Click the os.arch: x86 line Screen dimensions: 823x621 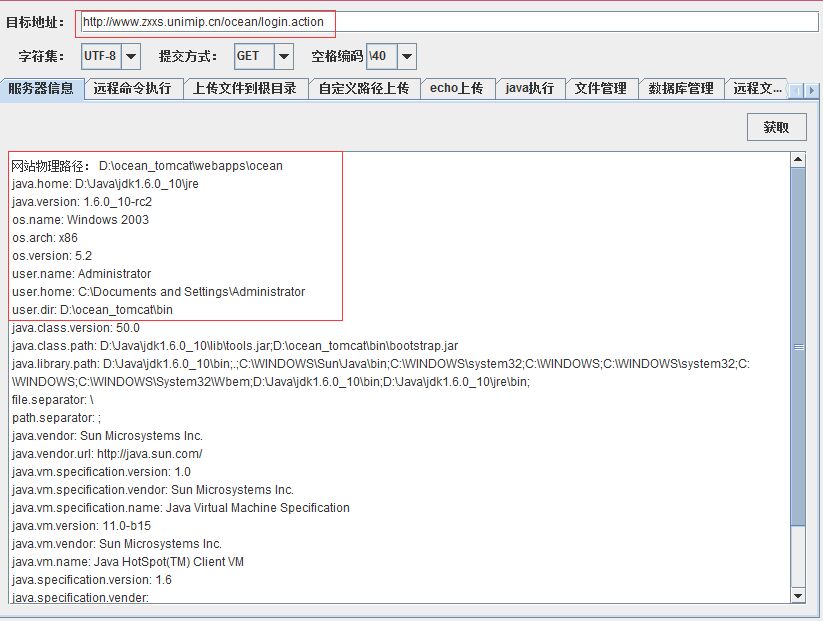45,238
